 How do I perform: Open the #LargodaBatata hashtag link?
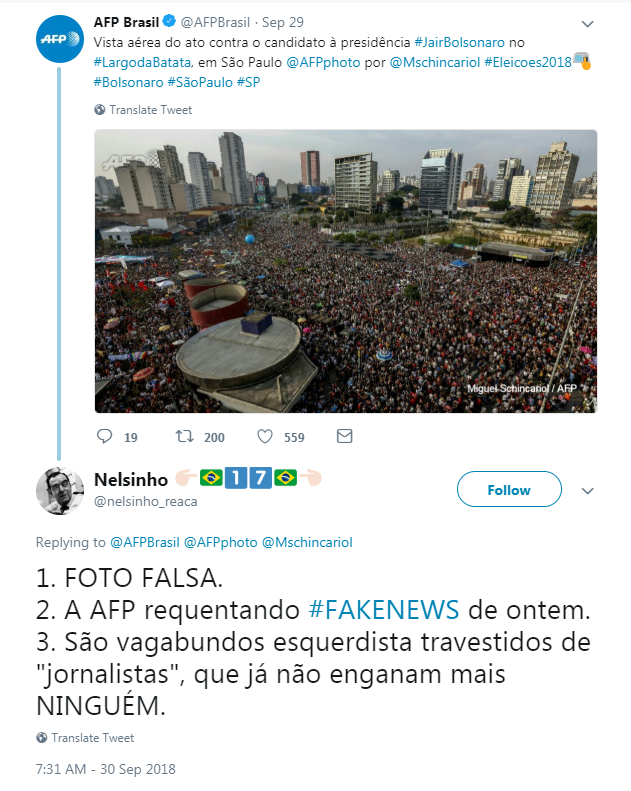tap(142, 63)
